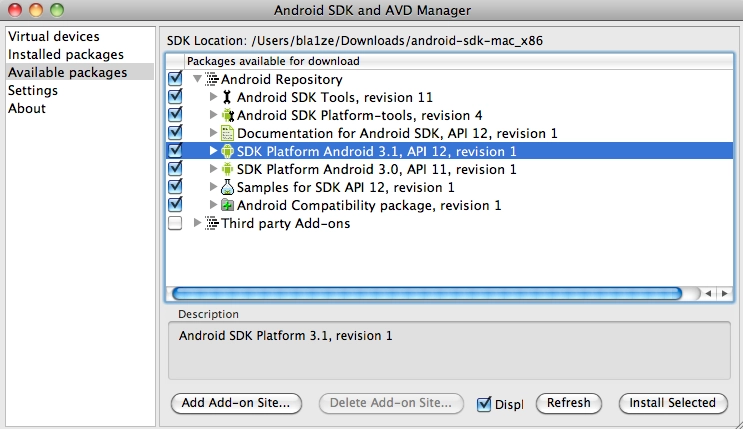The height and width of the screenshot is (429, 743).
Task: Check the Third party Add-ons checkbox
Action: click(x=175, y=223)
